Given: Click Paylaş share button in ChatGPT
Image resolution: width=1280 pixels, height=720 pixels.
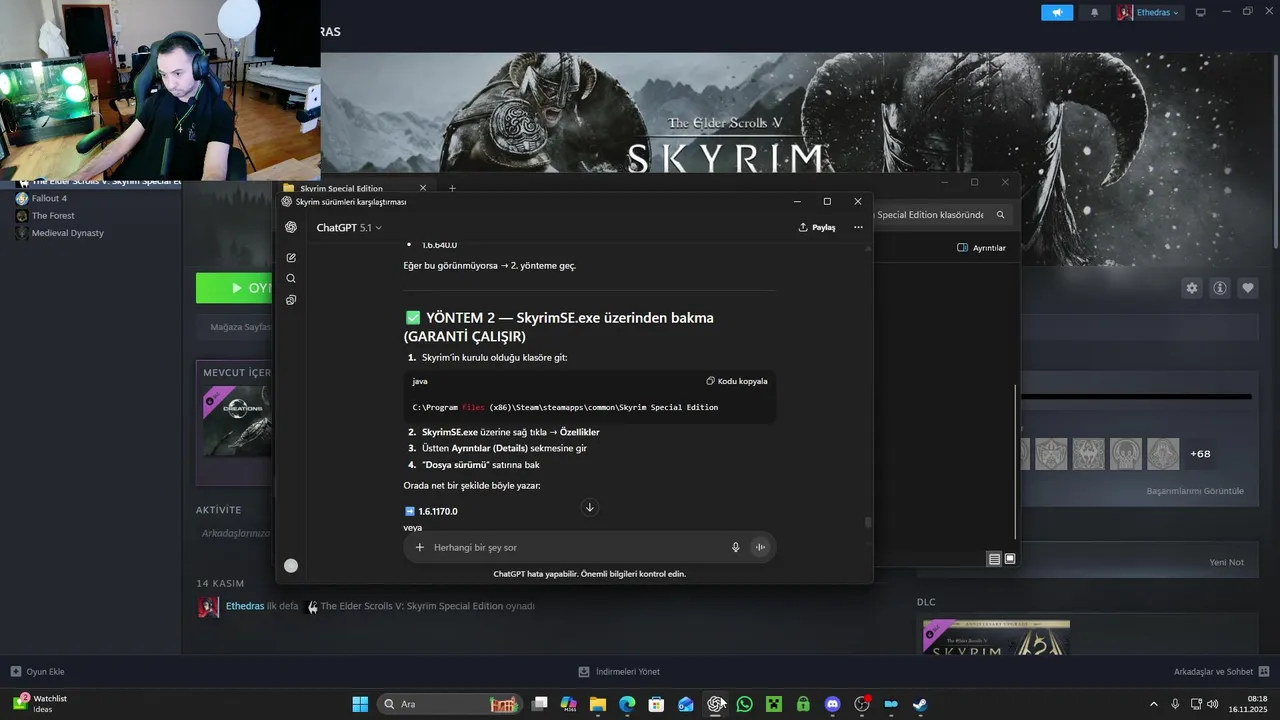Looking at the screenshot, I should pyautogui.click(x=817, y=227).
